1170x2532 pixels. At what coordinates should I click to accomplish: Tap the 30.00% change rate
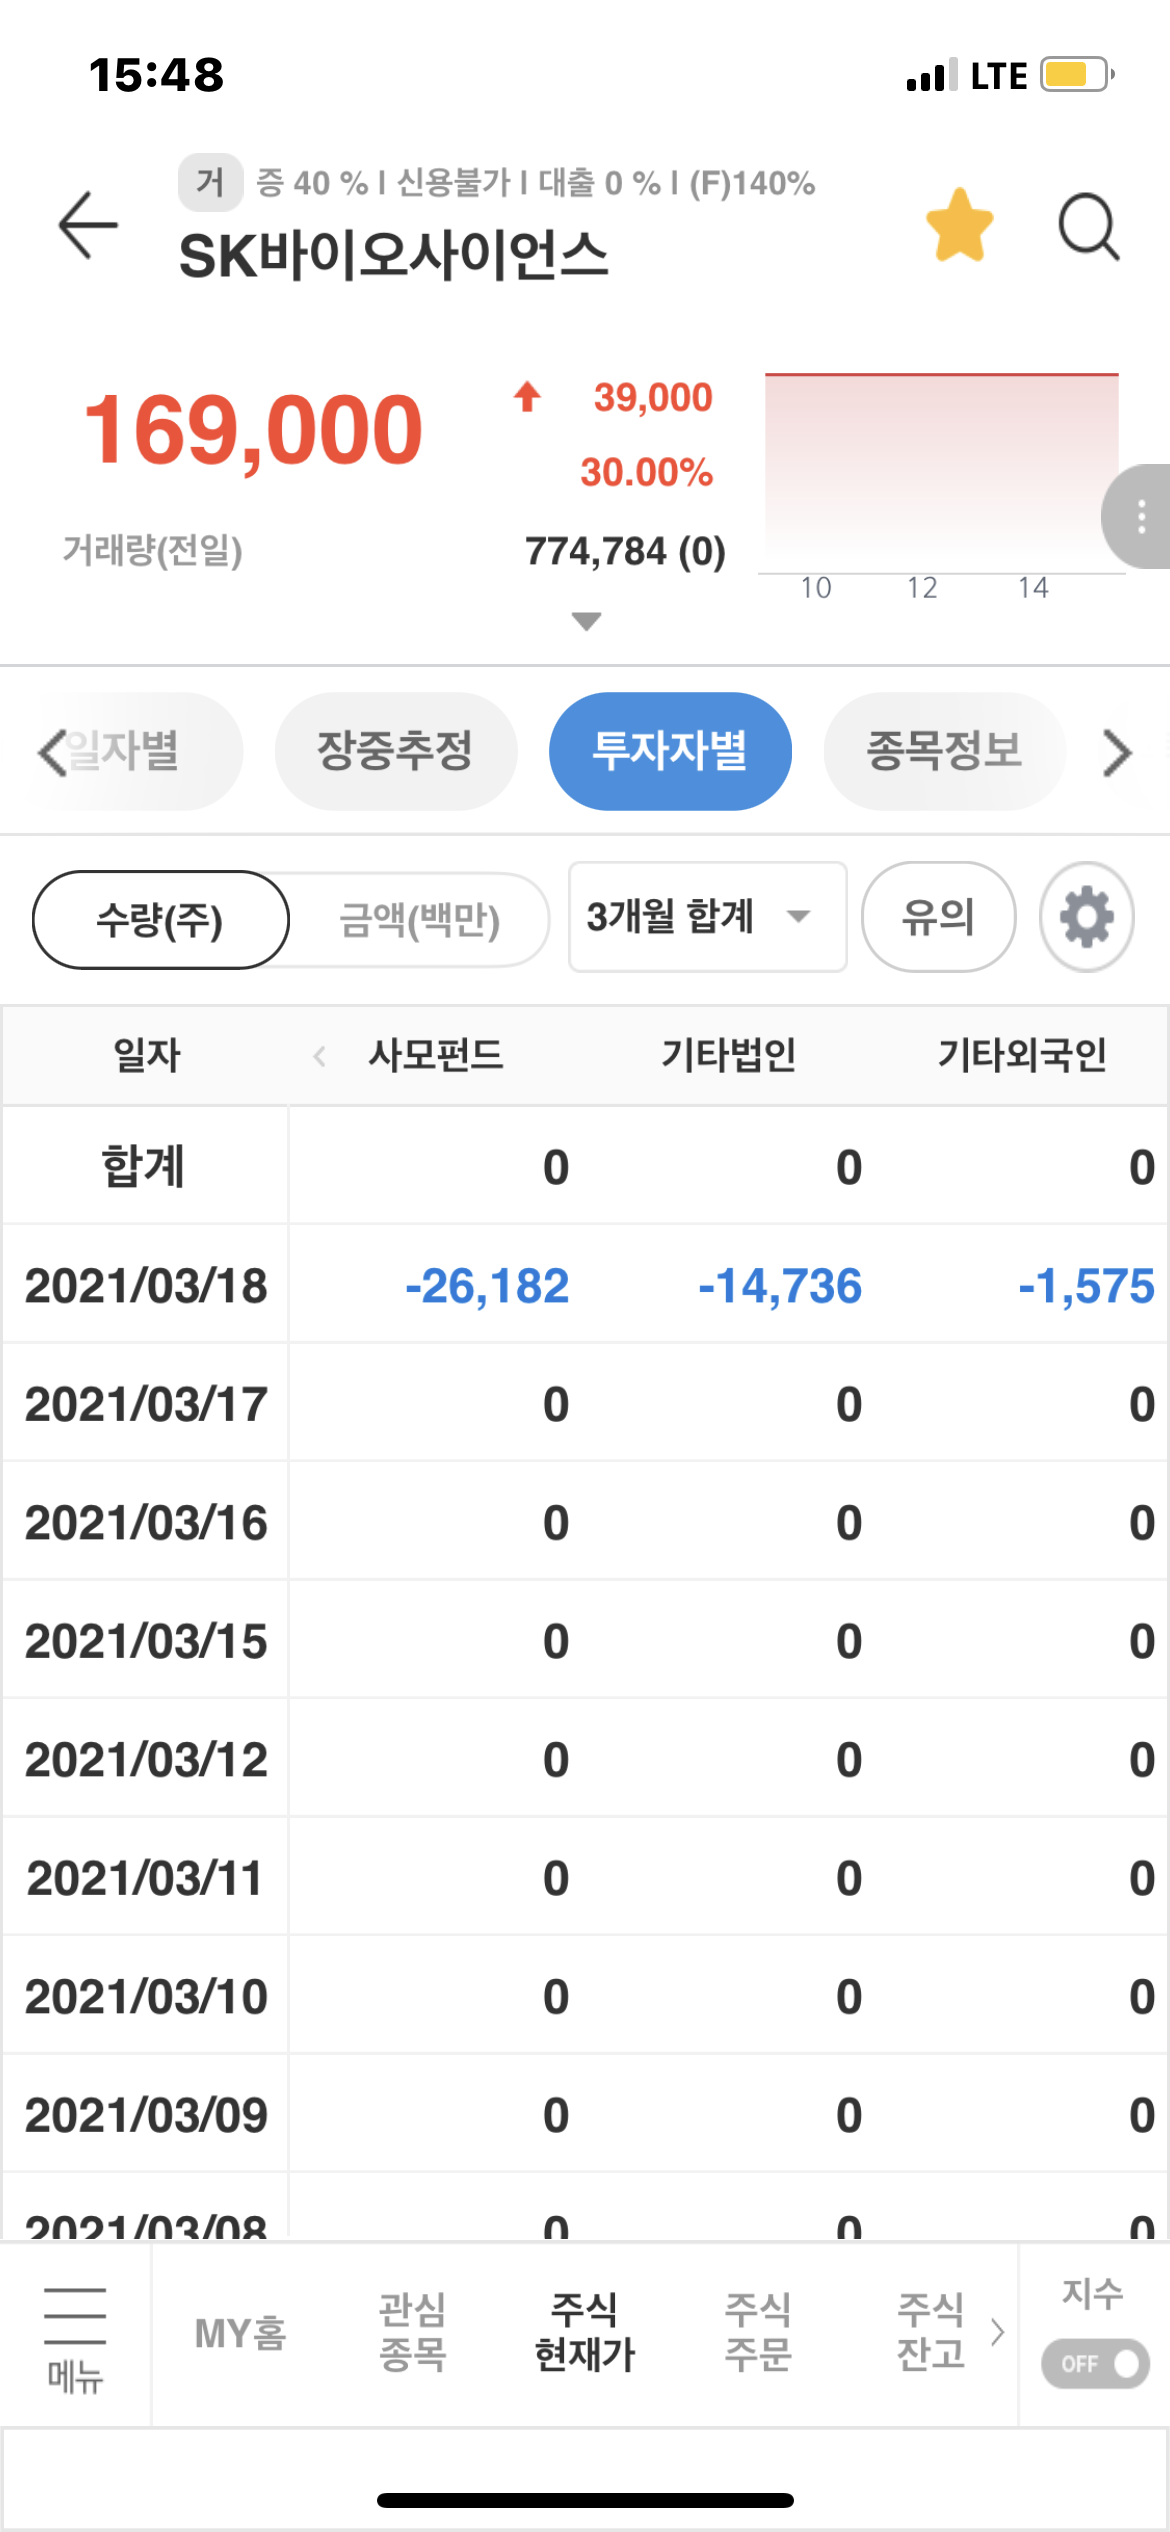coord(647,472)
